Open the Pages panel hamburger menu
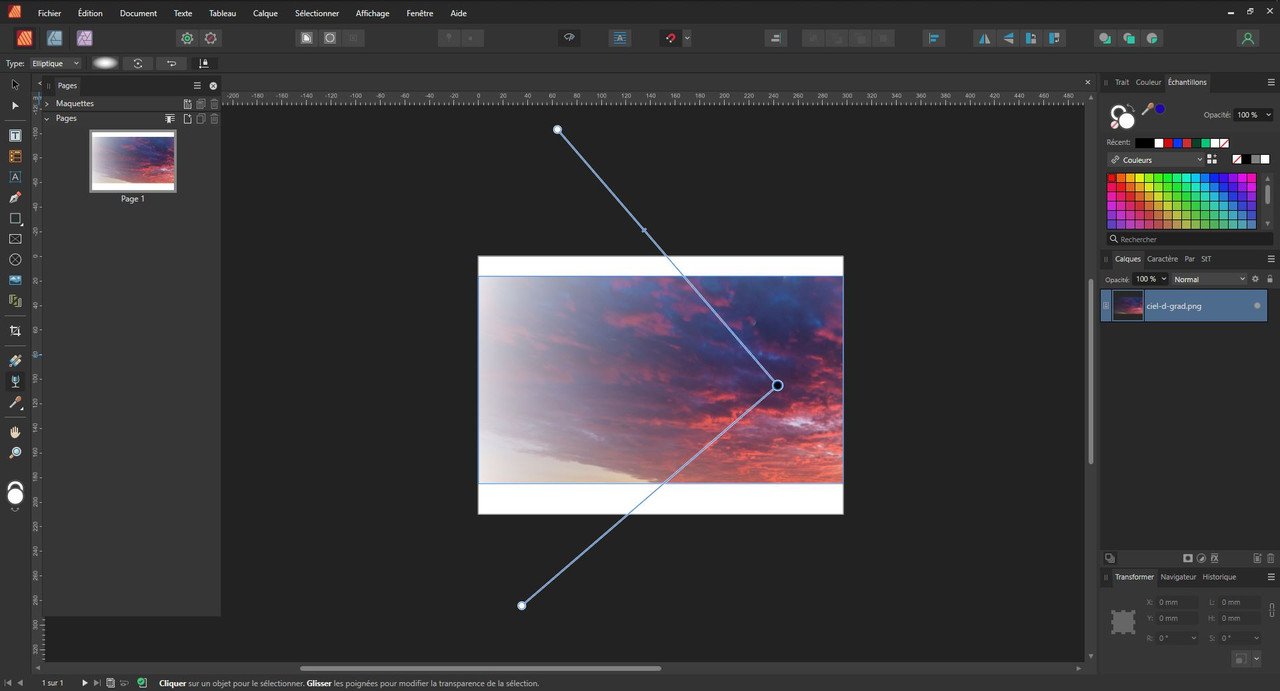1280x691 pixels. [197, 85]
